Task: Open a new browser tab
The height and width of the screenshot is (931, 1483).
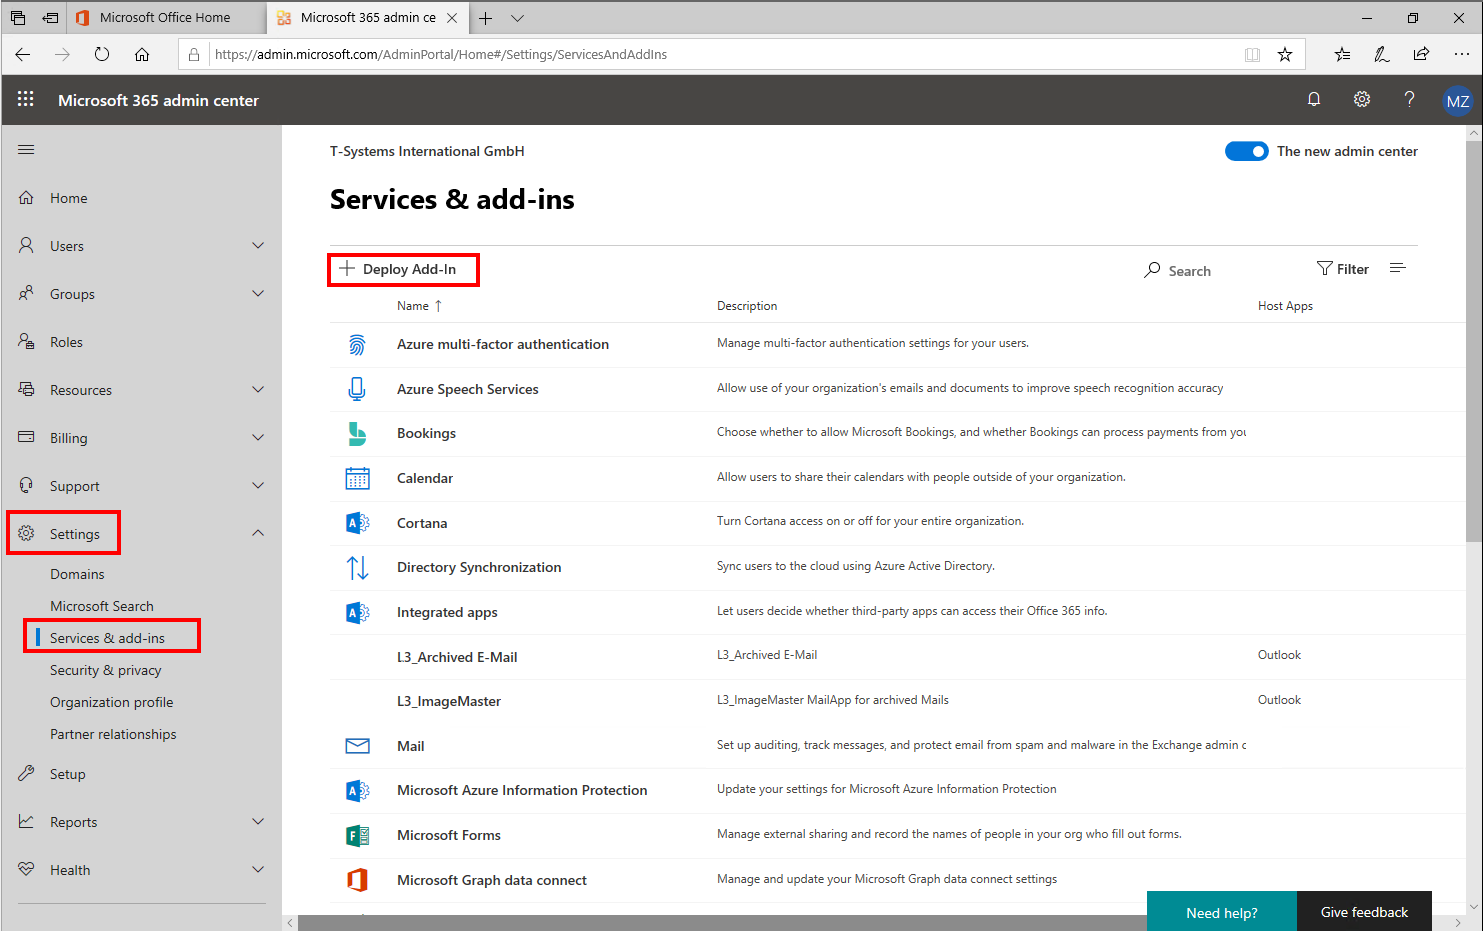Action: click(485, 18)
